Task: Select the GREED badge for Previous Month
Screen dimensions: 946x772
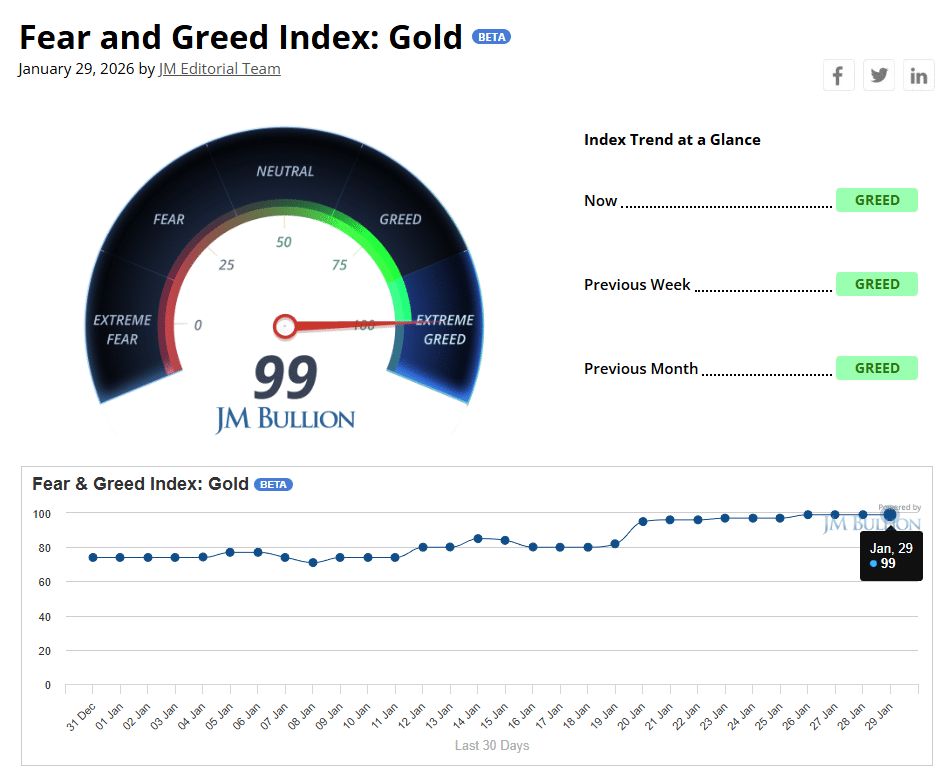Action: (877, 368)
